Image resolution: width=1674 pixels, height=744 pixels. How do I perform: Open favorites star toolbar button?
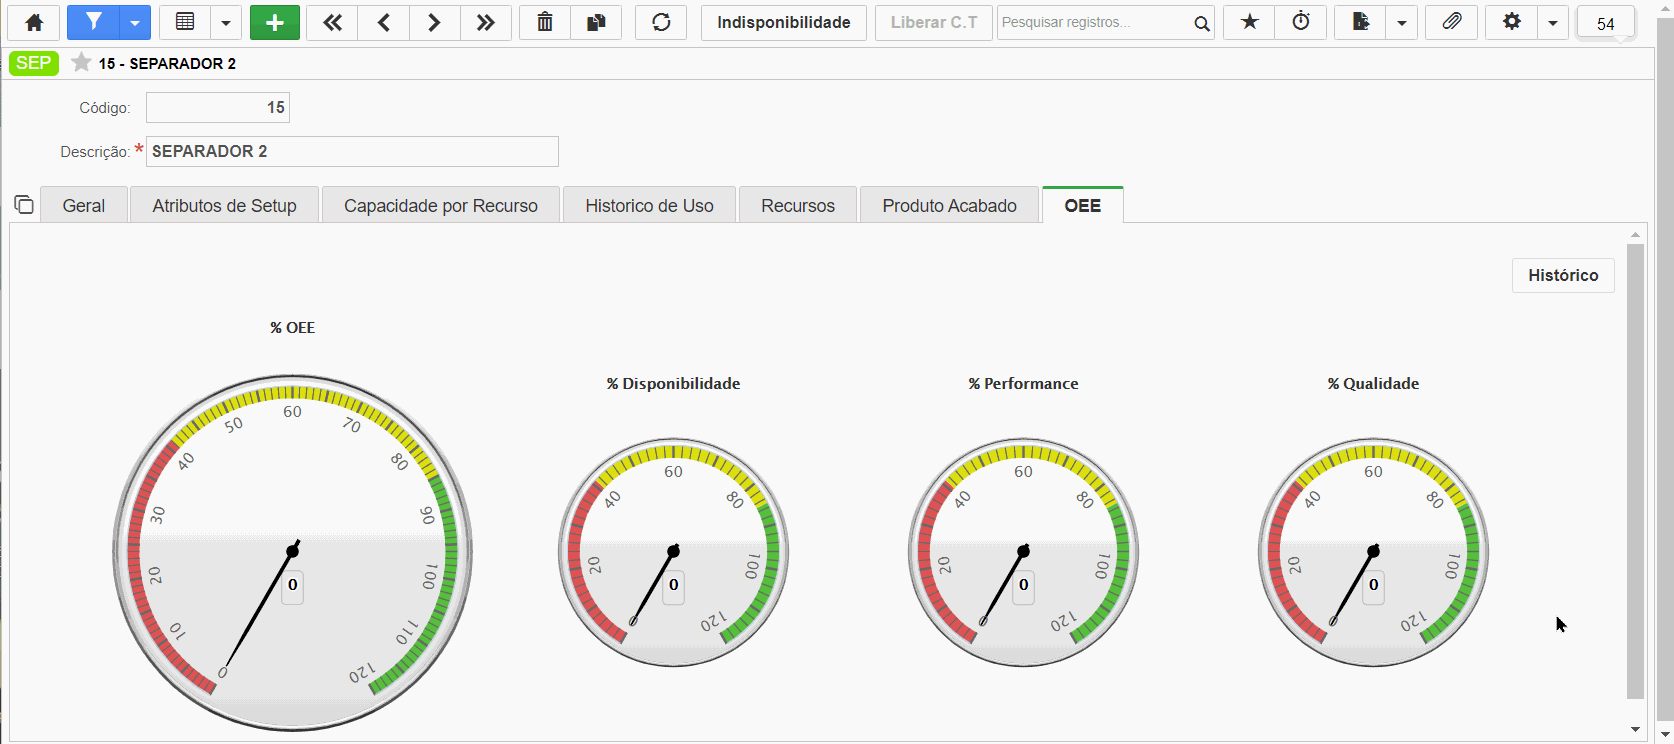[1249, 22]
